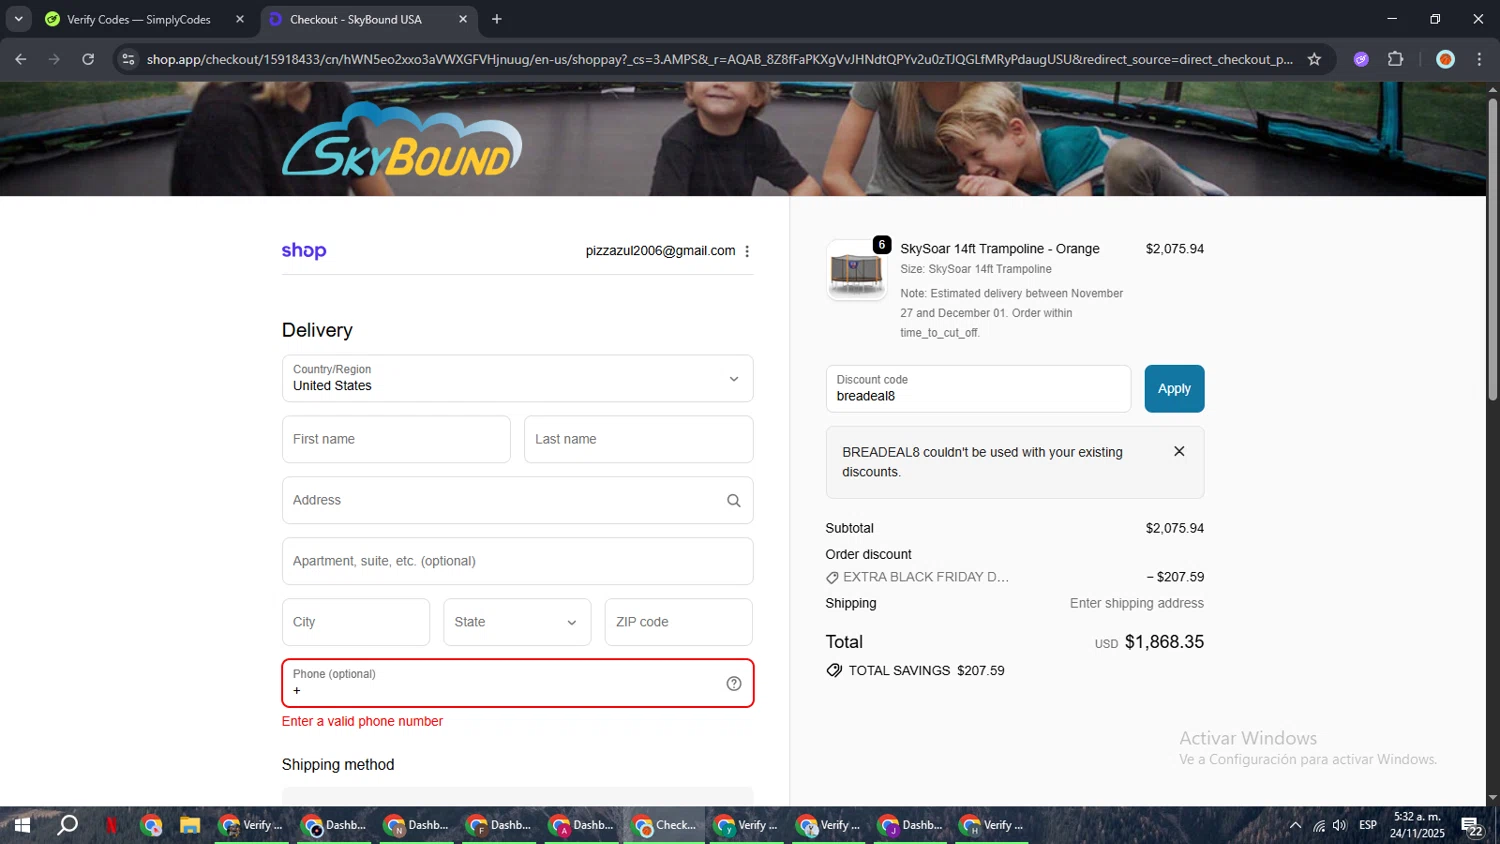View site information icon in address bar
The image size is (1500, 844).
128,60
